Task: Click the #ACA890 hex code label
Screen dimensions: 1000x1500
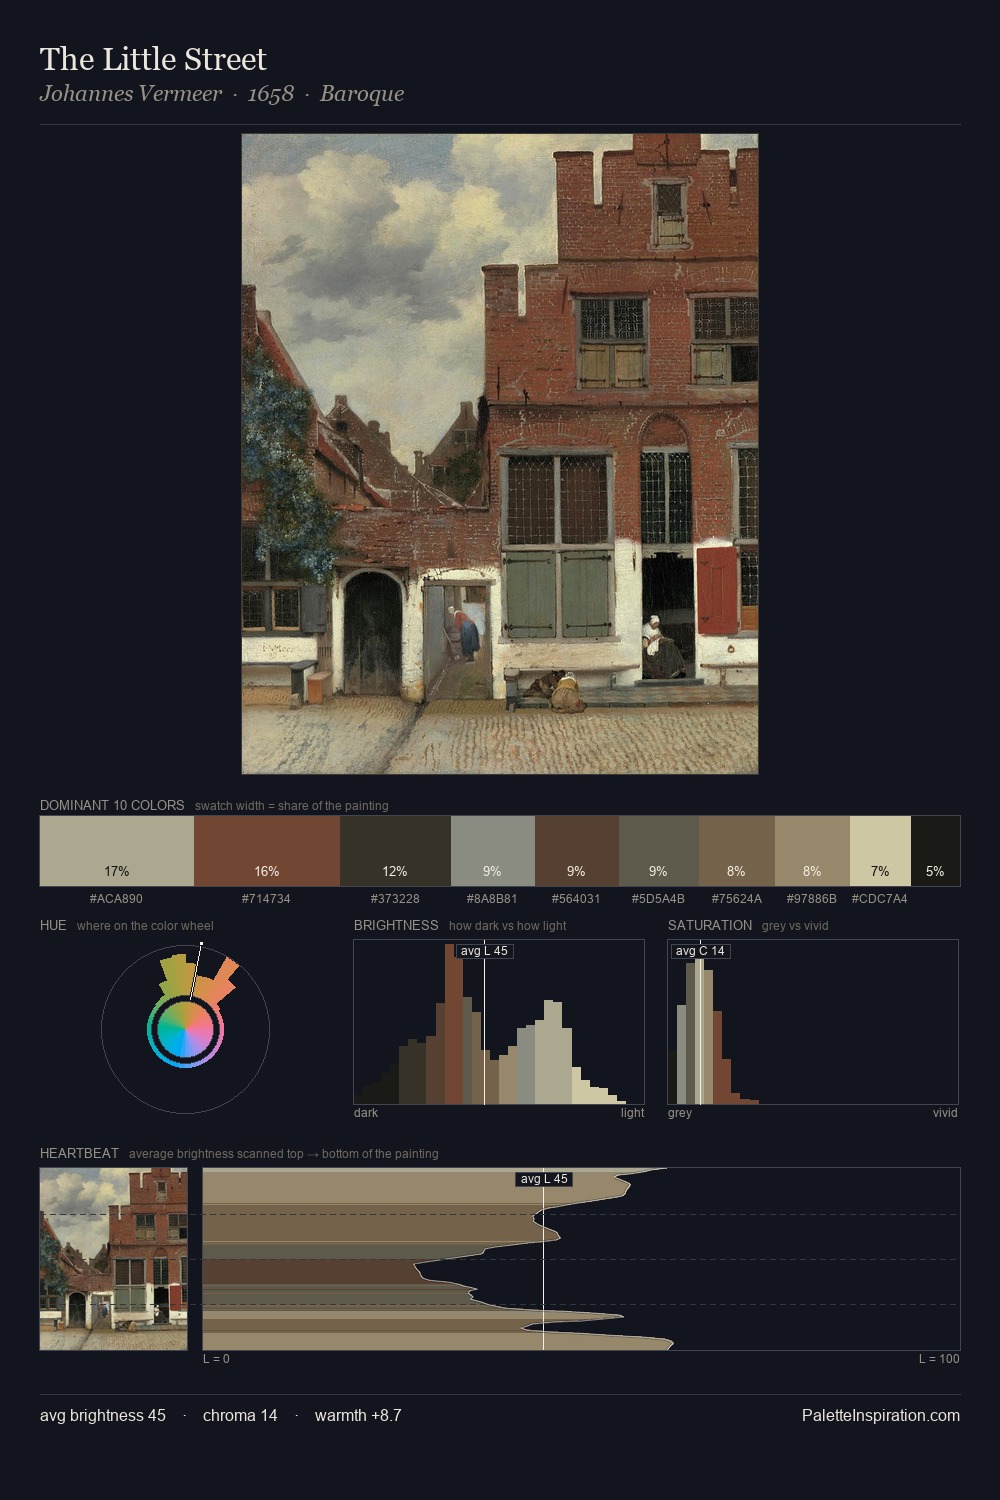Action: point(116,899)
